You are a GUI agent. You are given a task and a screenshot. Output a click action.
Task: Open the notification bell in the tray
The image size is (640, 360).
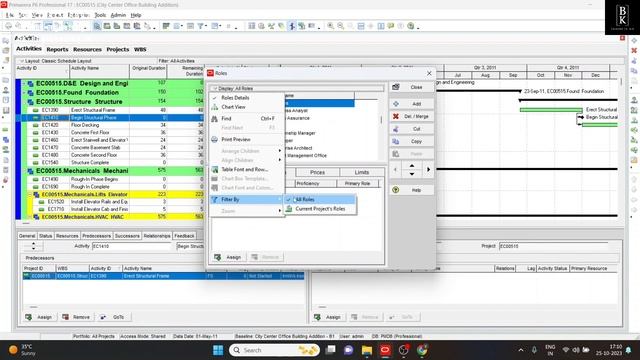(629, 350)
